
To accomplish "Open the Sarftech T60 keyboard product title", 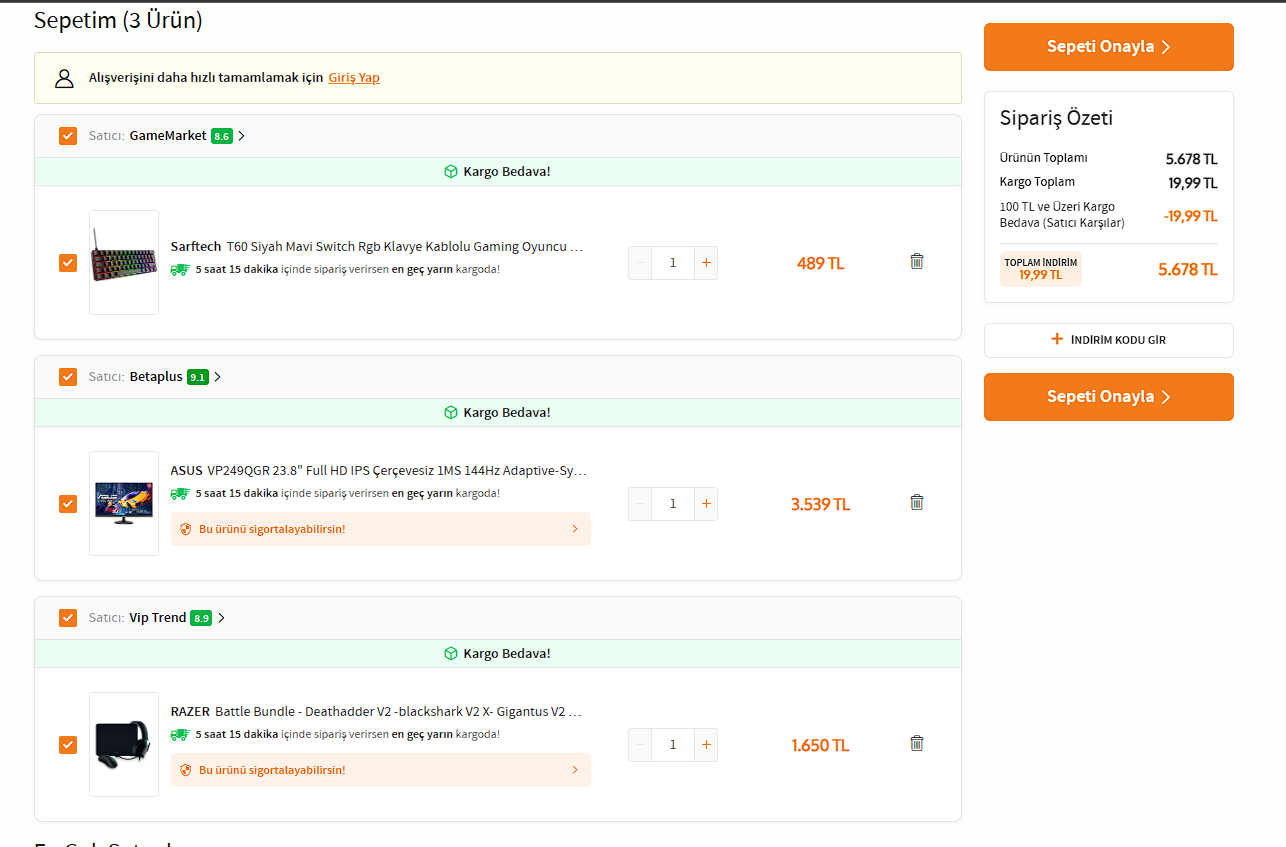I will pyautogui.click(x=377, y=246).
